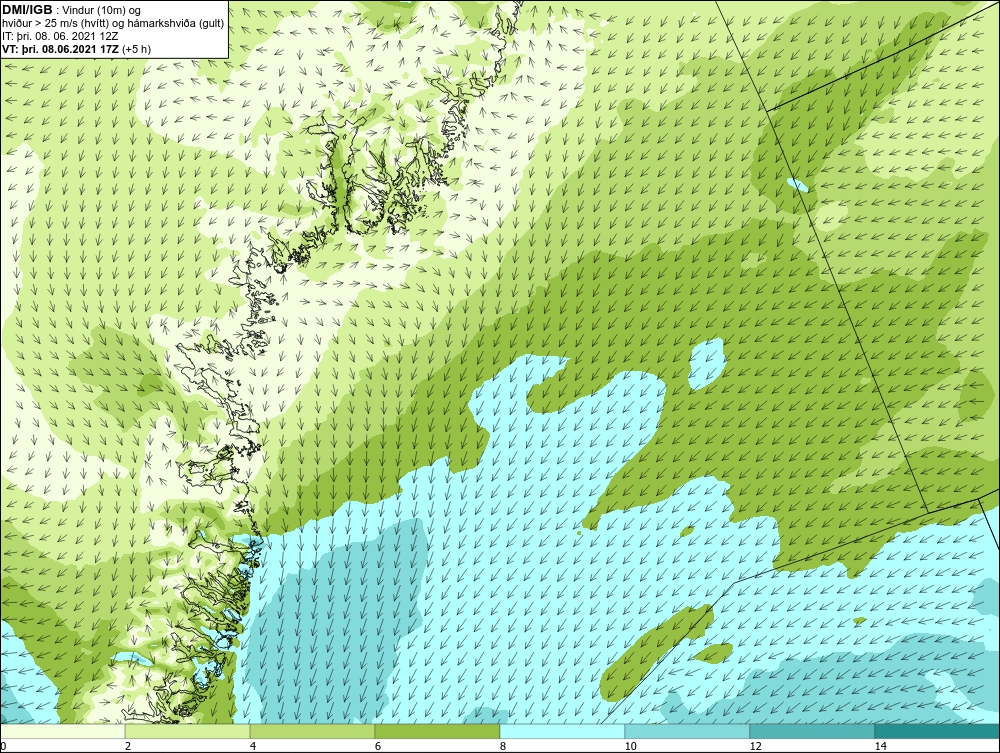Click the legend label '4'
The image size is (1000, 753).
pos(253,746)
